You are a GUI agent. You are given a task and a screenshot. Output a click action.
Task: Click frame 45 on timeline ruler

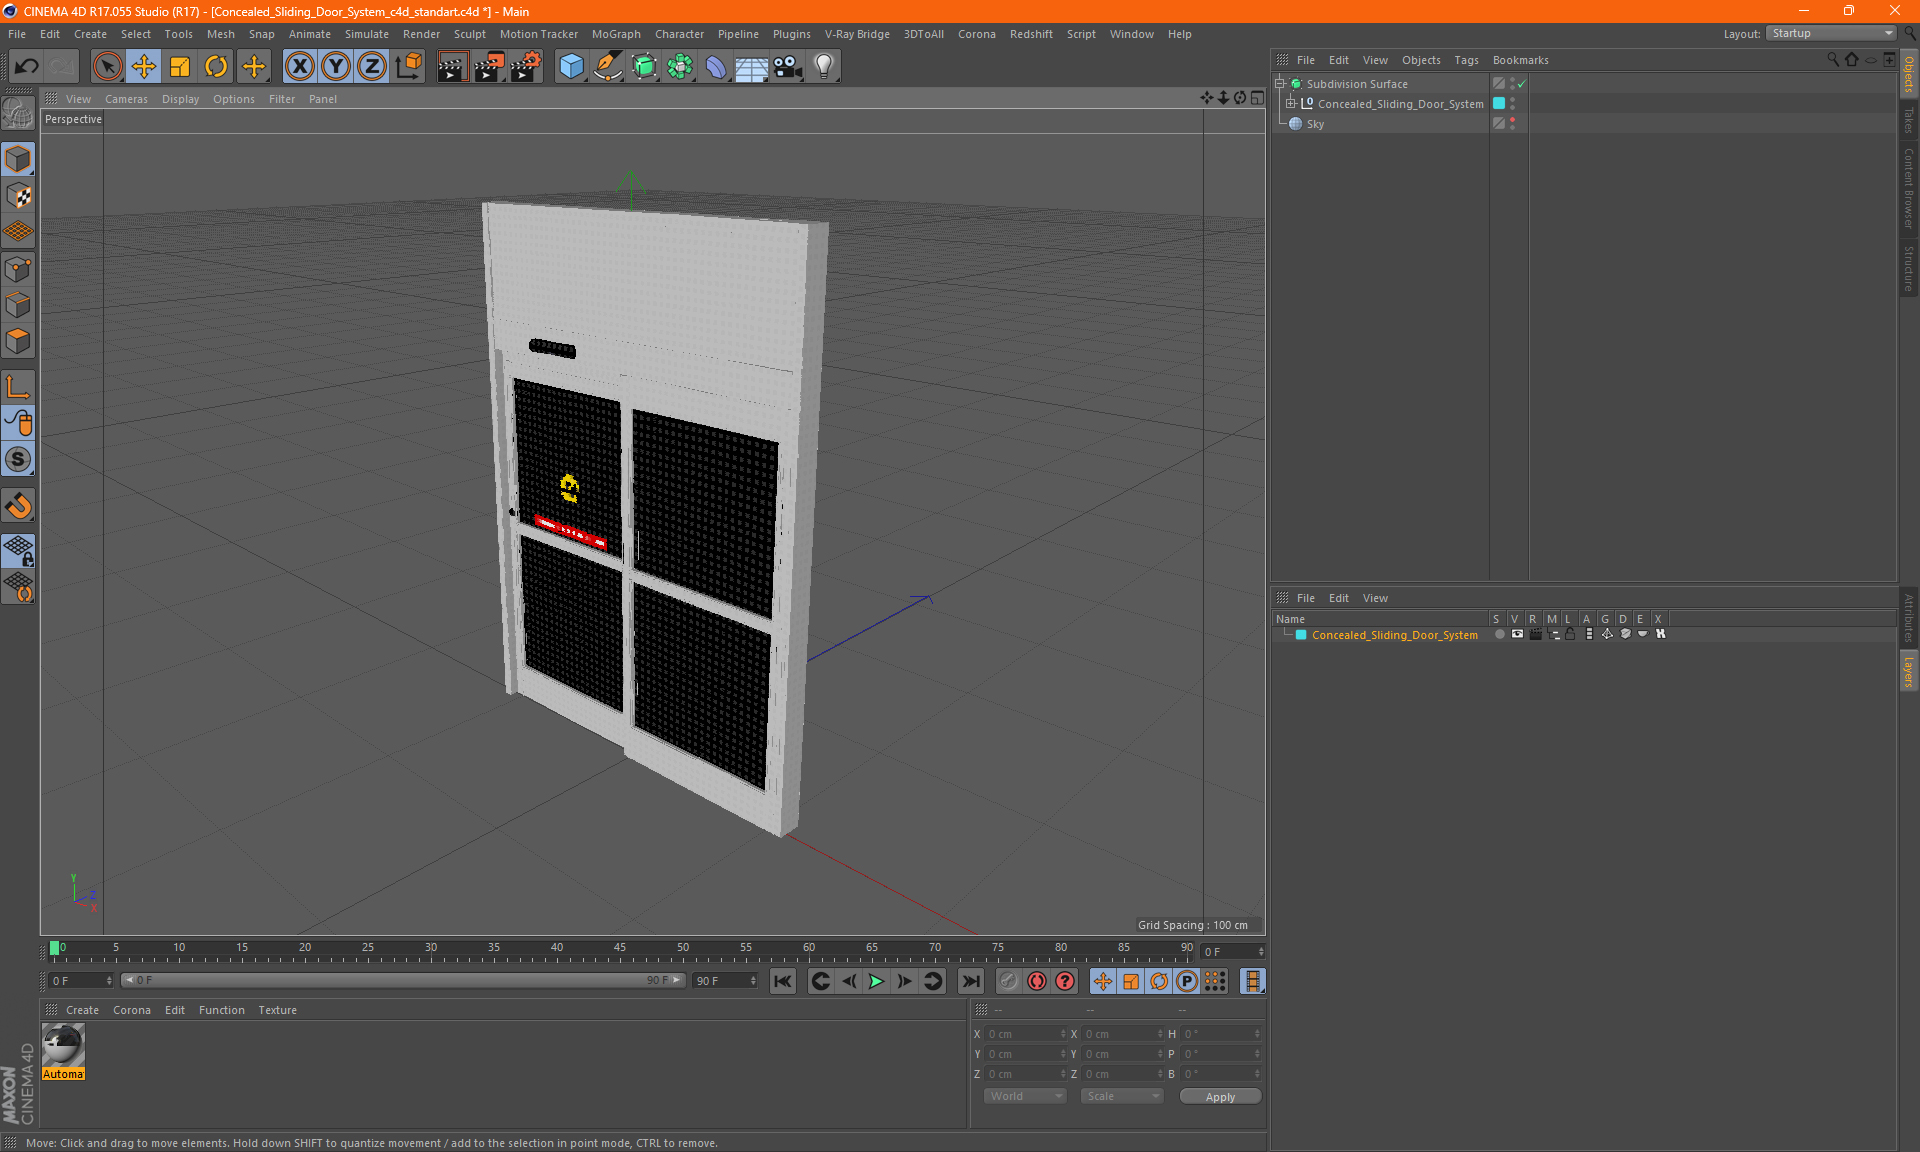(x=620, y=948)
